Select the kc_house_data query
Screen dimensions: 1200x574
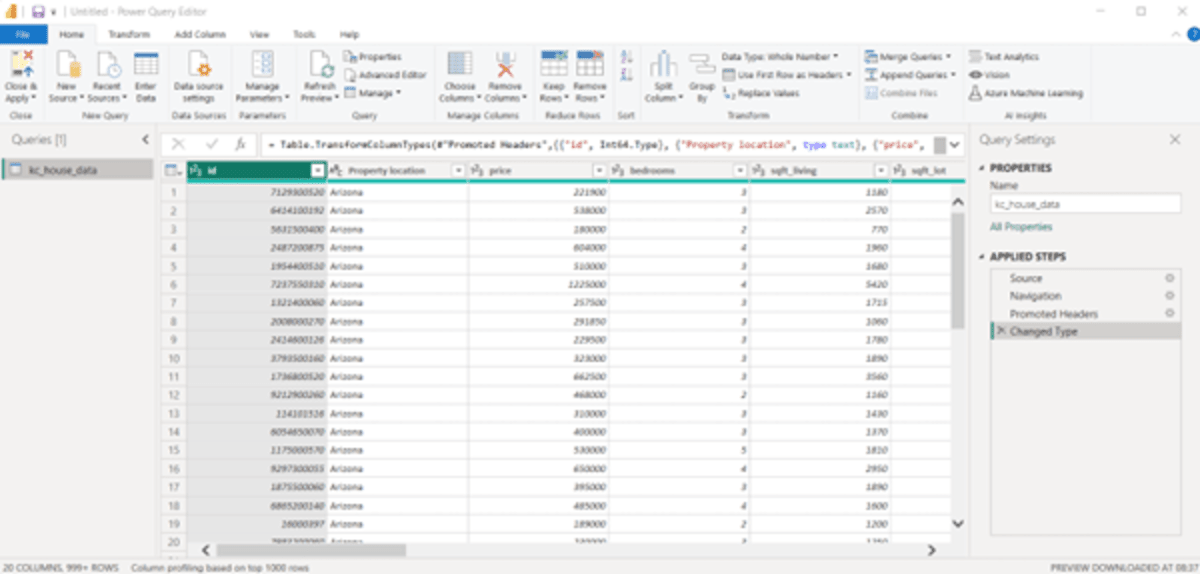coord(77,170)
